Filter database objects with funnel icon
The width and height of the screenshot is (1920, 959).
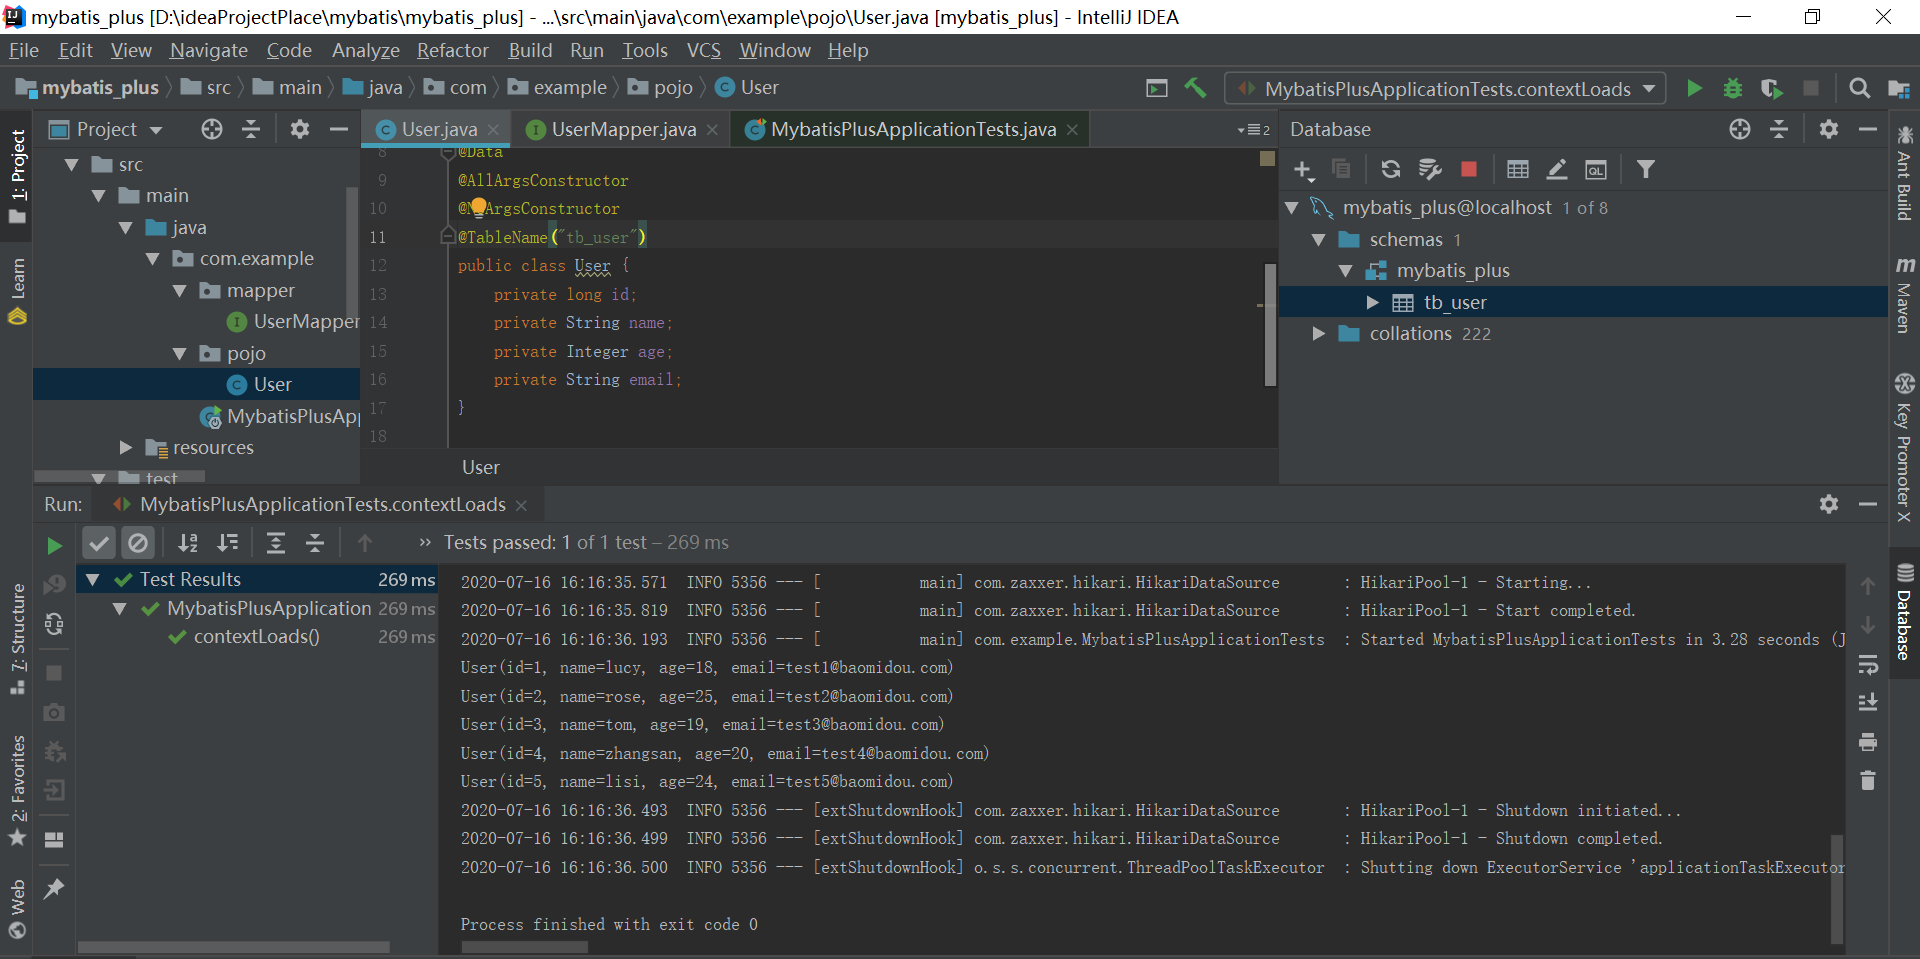pos(1645,169)
